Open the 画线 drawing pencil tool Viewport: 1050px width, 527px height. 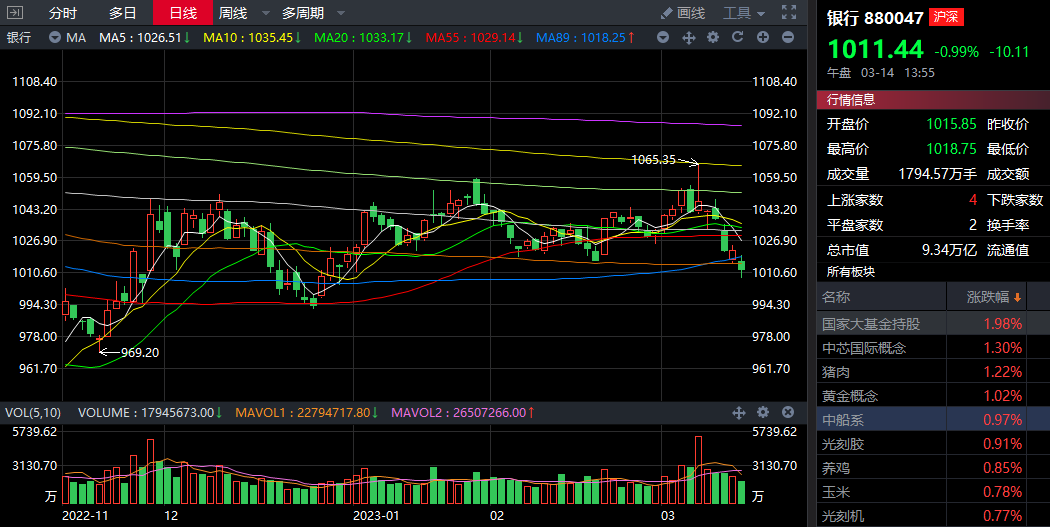(683, 13)
